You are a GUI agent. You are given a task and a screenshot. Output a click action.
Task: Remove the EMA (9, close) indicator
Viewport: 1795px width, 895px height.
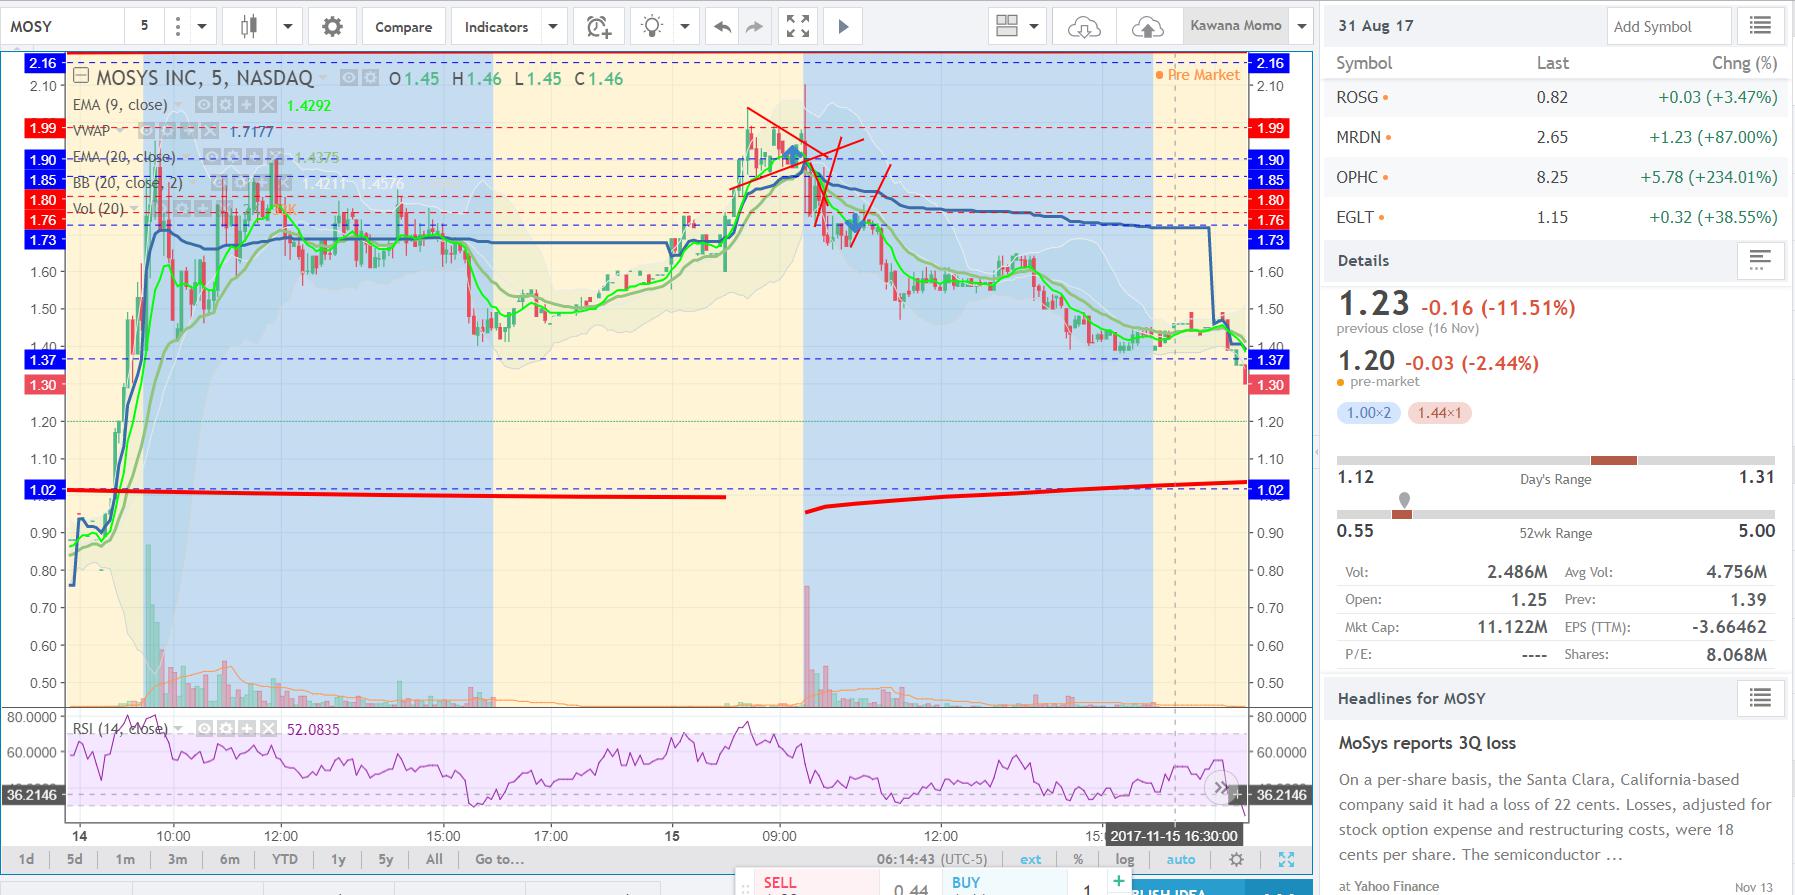click(x=269, y=105)
